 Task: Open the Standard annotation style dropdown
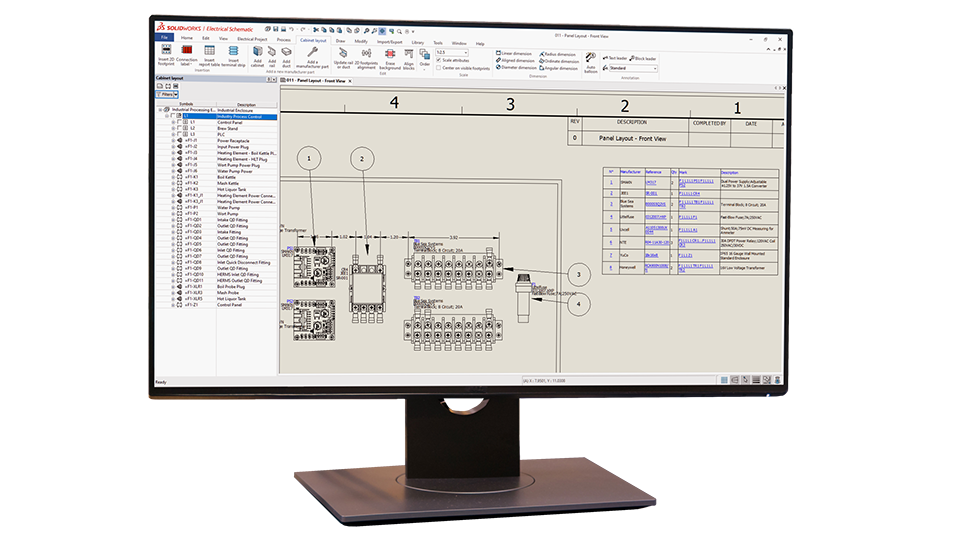(656, 69)
